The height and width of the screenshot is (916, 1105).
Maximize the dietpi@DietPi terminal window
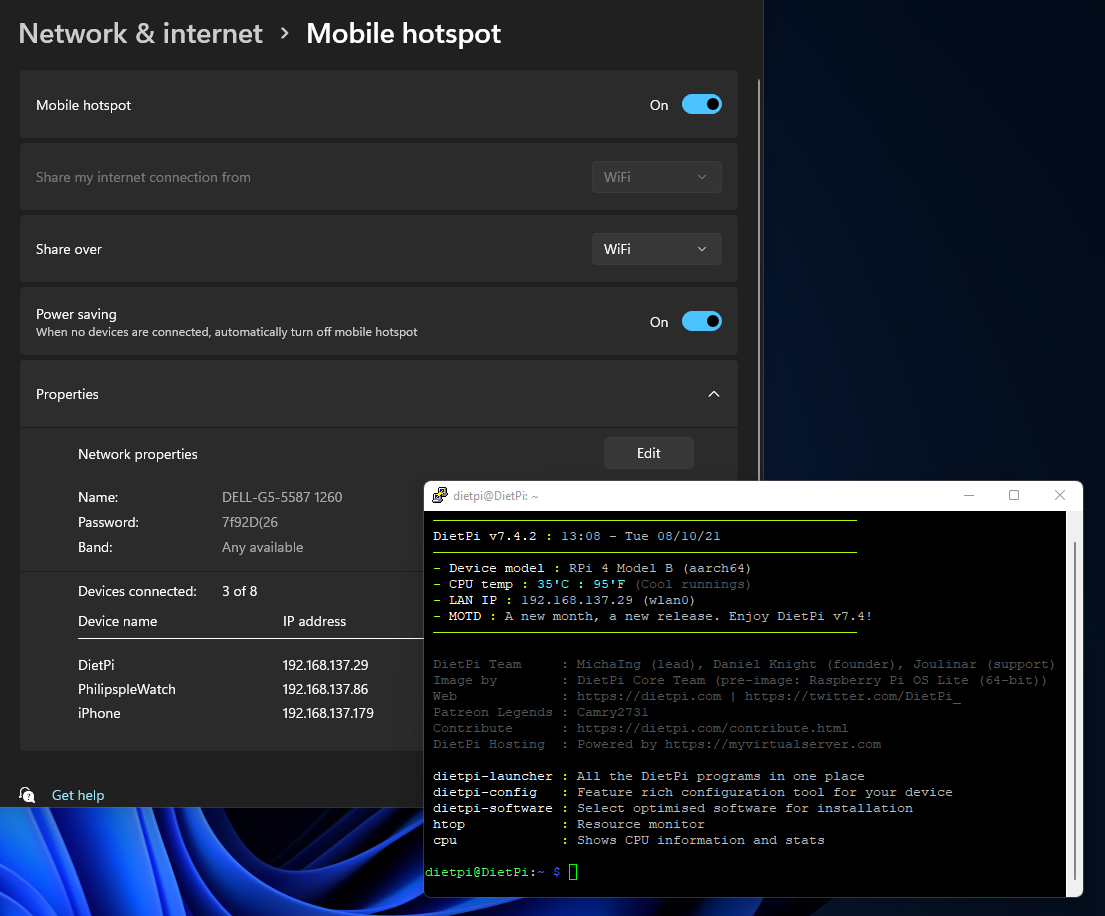click(1013, 495)
